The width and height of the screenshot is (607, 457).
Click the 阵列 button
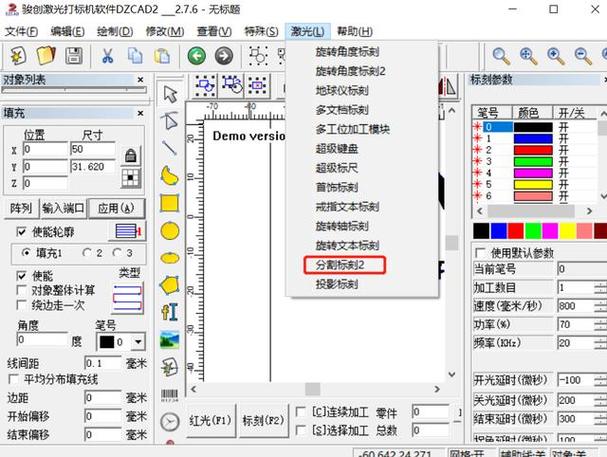[x=21, y=209]
